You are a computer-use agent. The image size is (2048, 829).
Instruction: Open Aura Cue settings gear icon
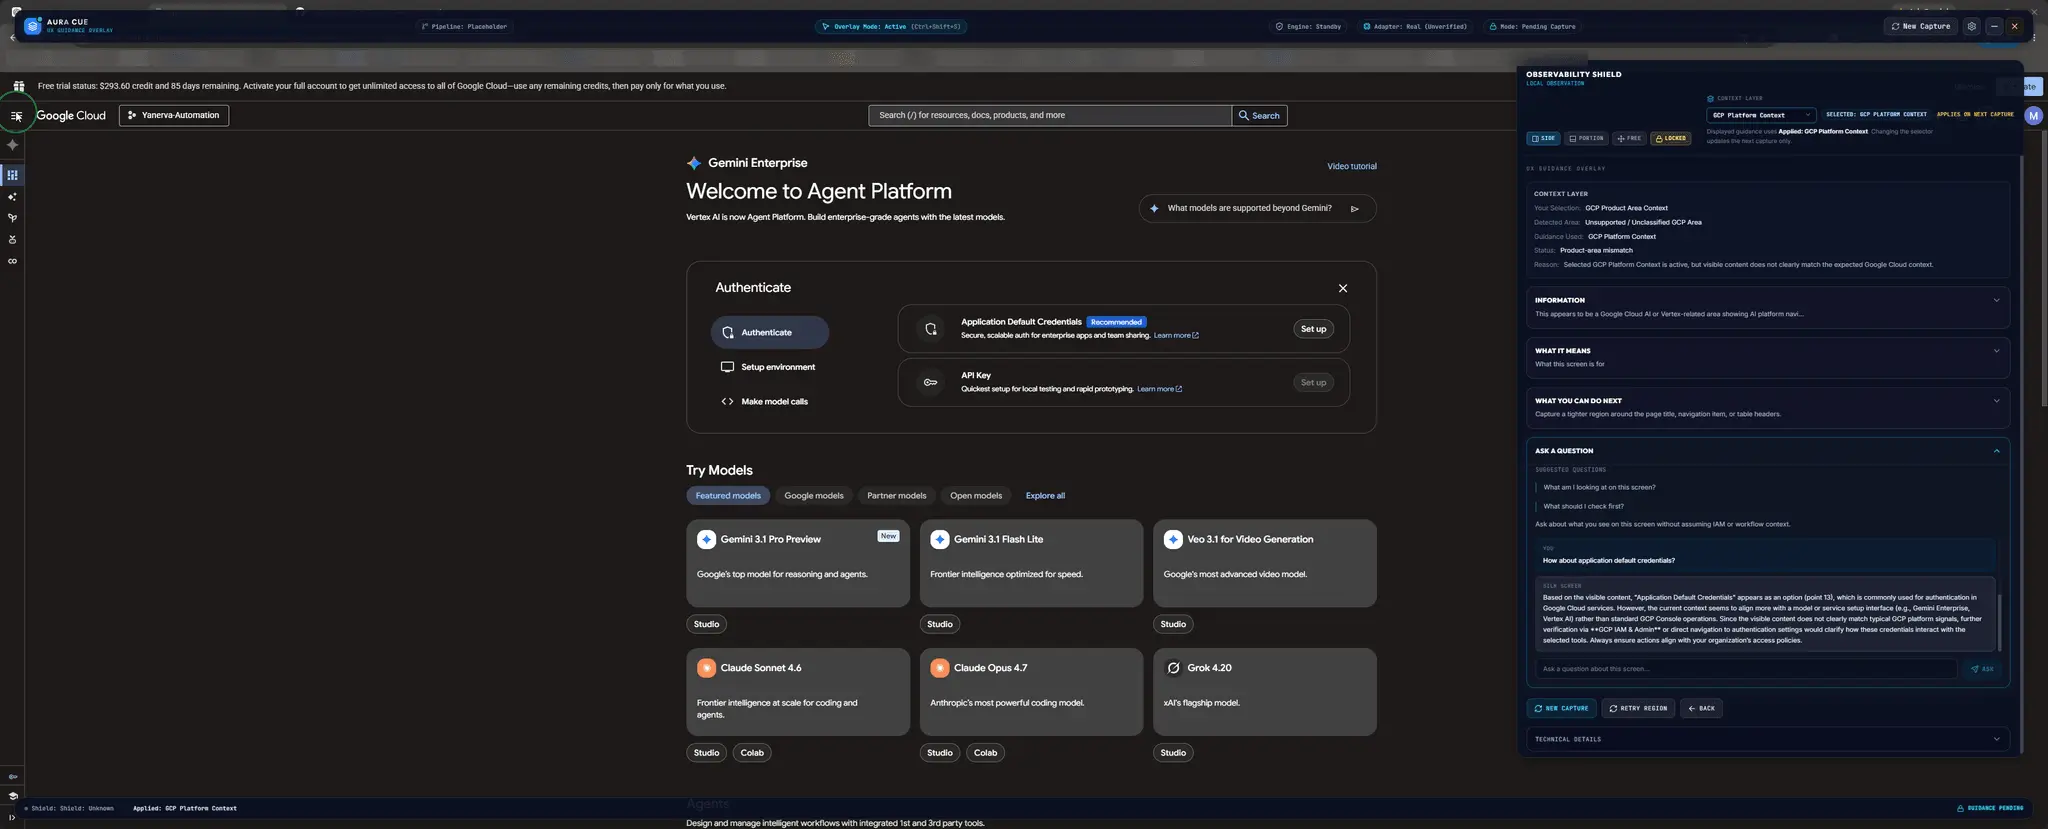tap(1971, 27)
